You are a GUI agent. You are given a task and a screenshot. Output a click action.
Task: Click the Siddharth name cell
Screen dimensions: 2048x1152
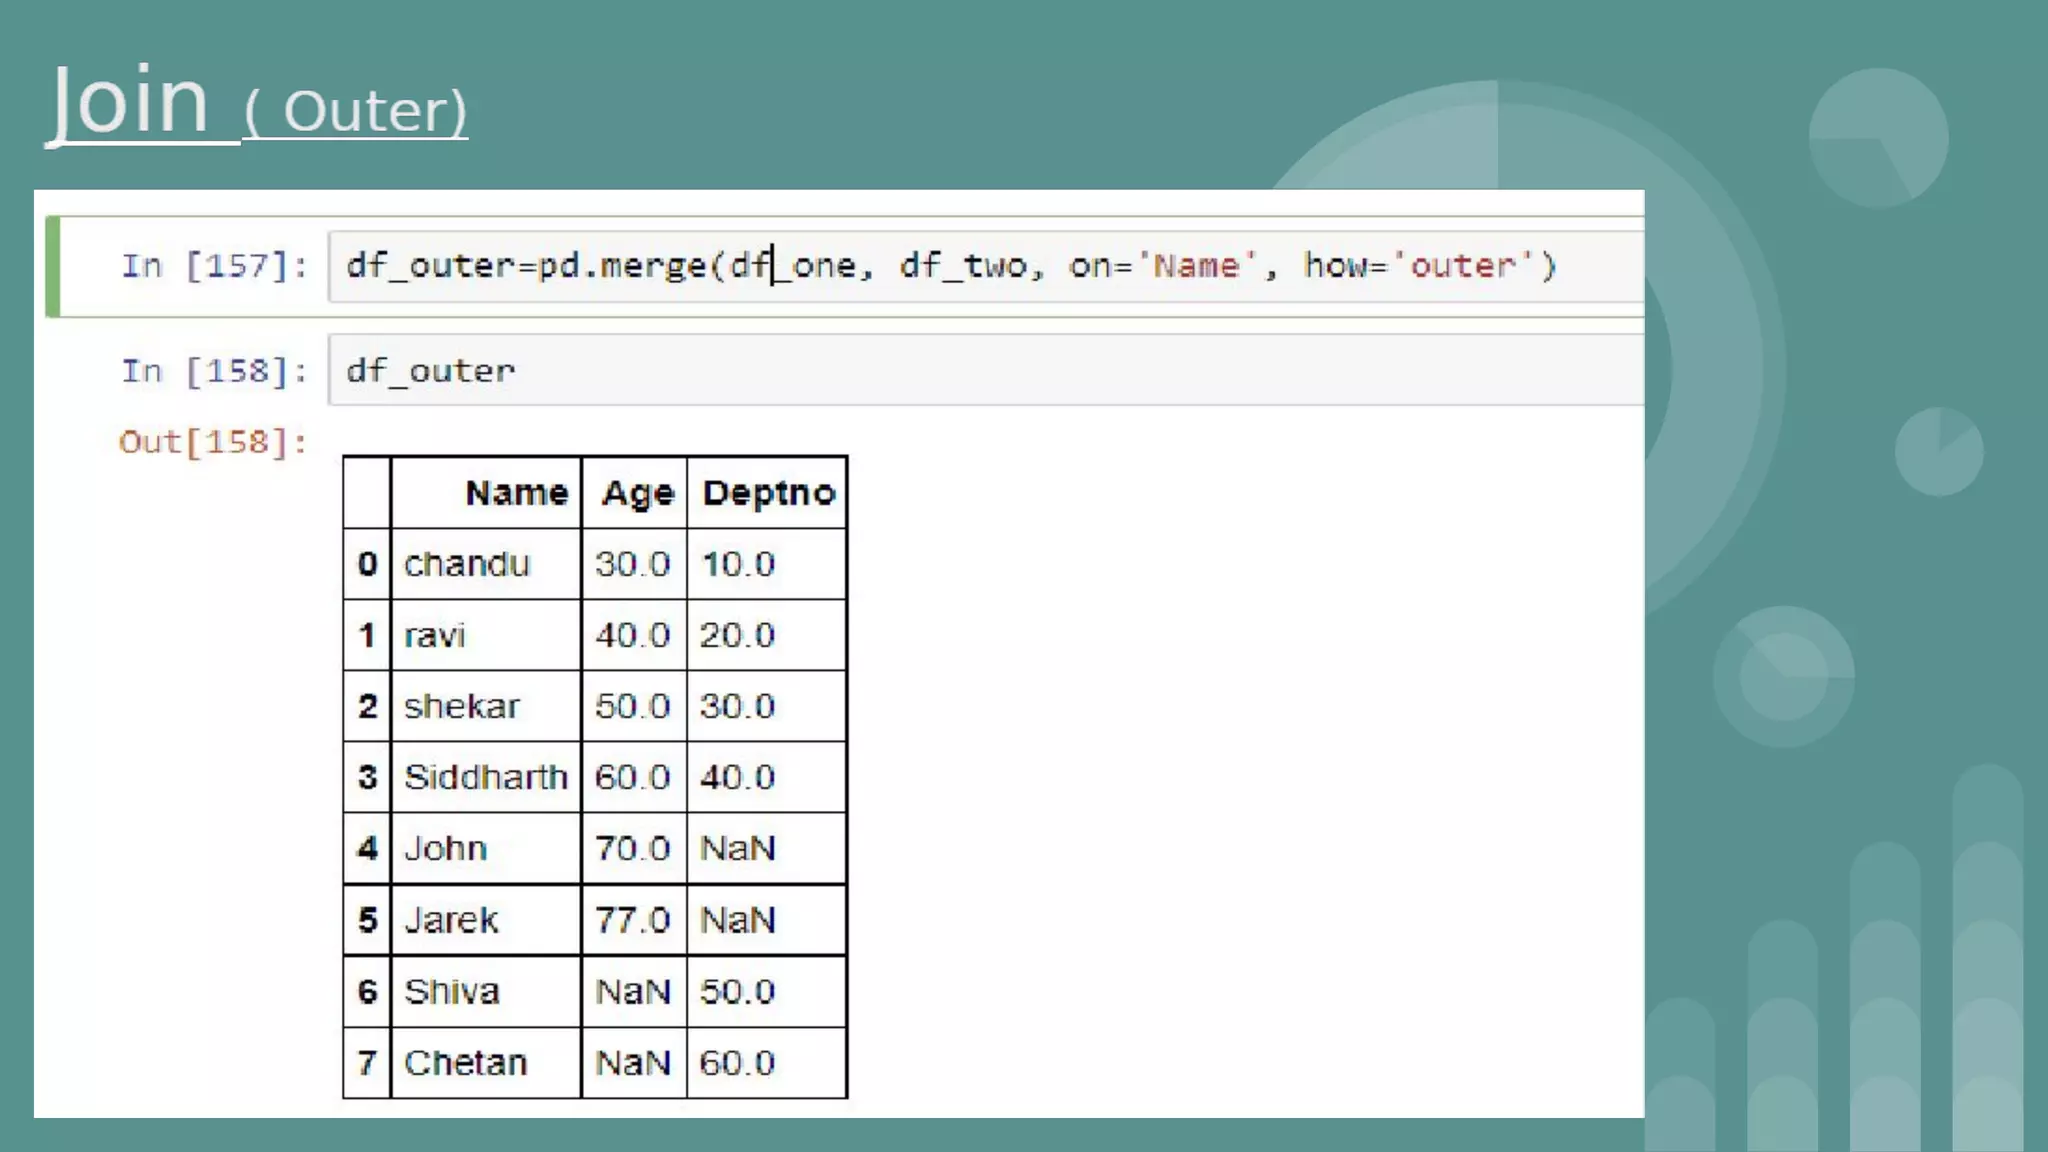coord(485,777)
